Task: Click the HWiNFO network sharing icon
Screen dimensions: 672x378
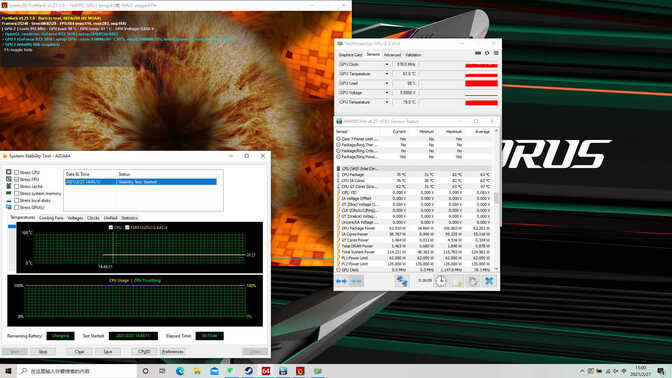Action: [402, 281]
